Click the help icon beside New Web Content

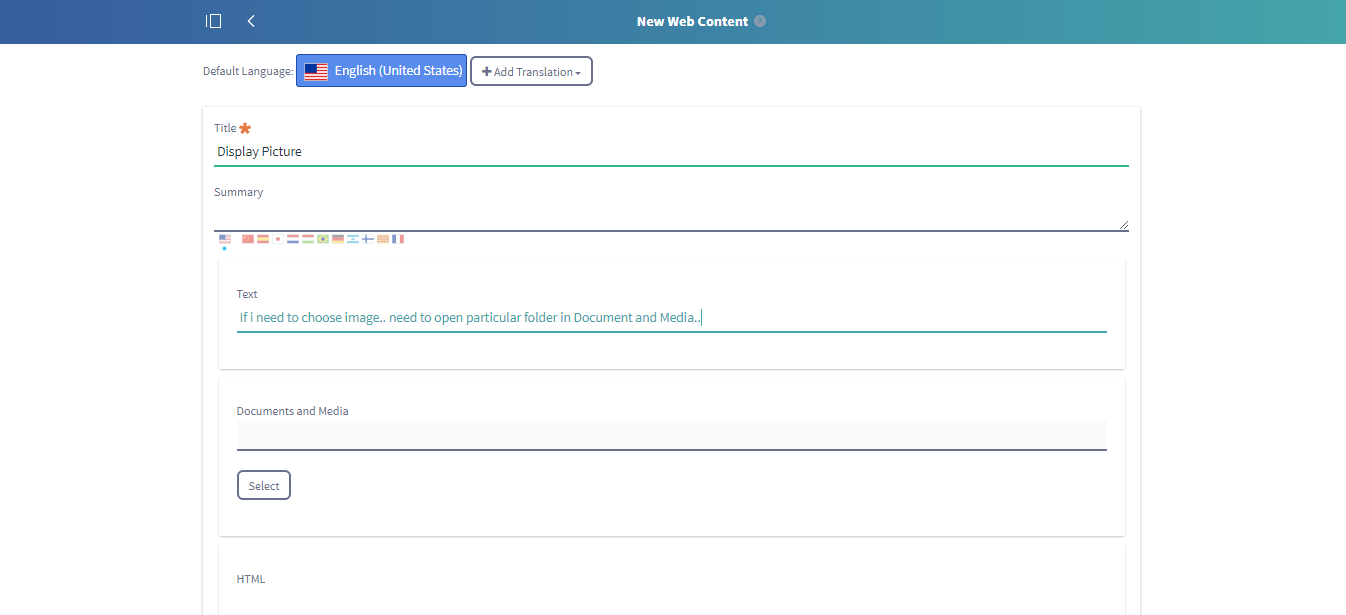coord(760,21)
